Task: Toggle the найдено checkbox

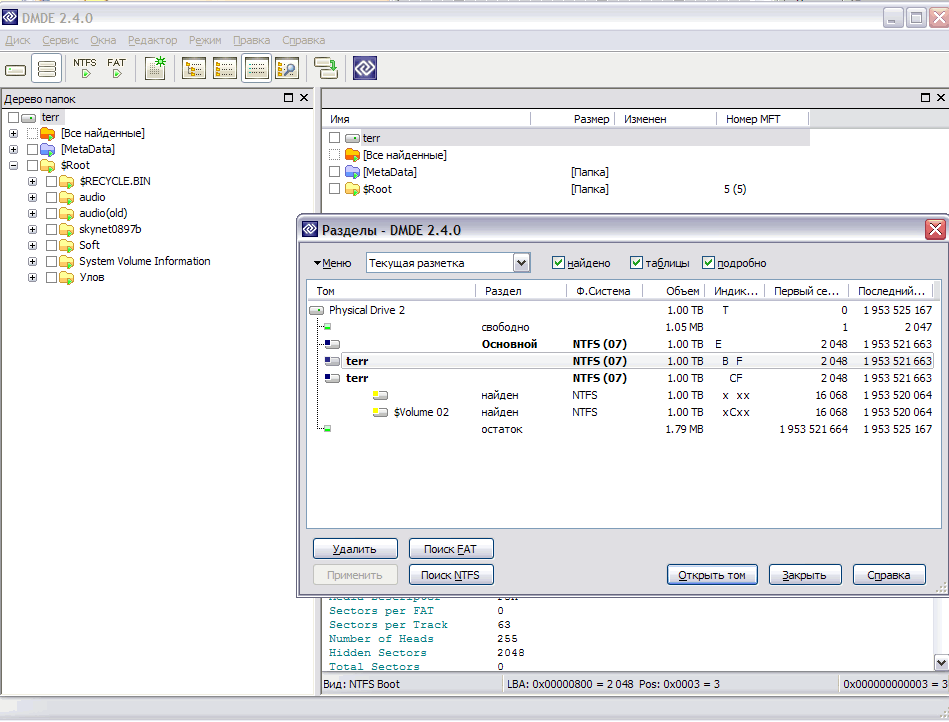Action: click(558, 263)
